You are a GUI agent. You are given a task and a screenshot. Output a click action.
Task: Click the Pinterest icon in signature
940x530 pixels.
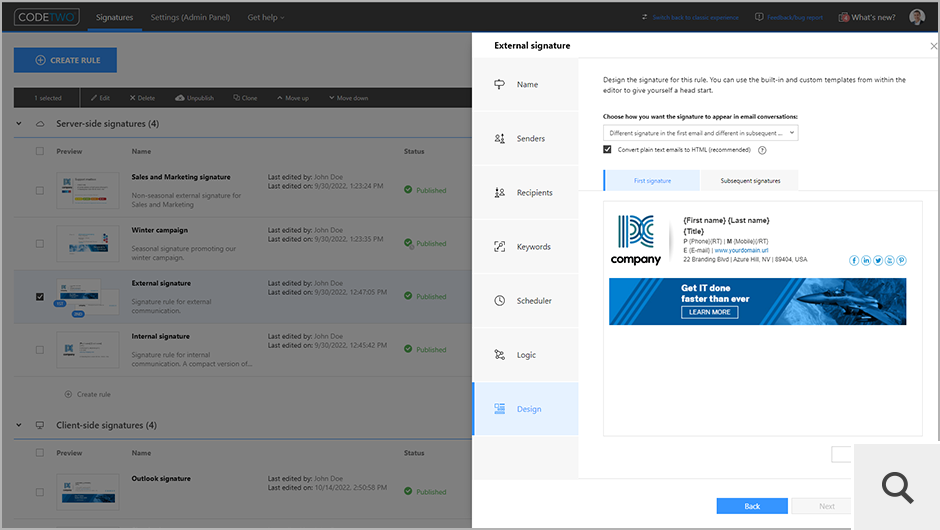[901, 260]
